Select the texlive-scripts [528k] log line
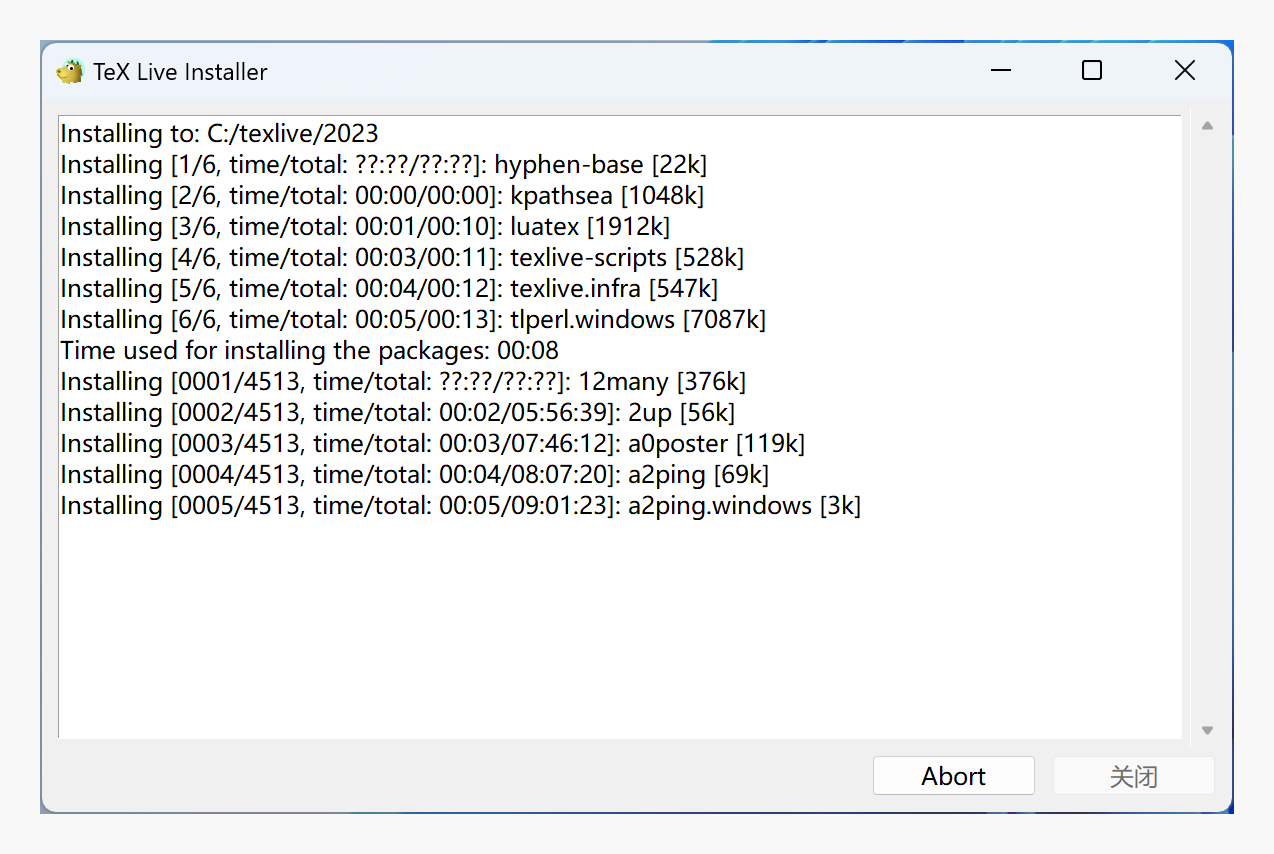Screen dimensions: 1274x854 tap(402, 257)
